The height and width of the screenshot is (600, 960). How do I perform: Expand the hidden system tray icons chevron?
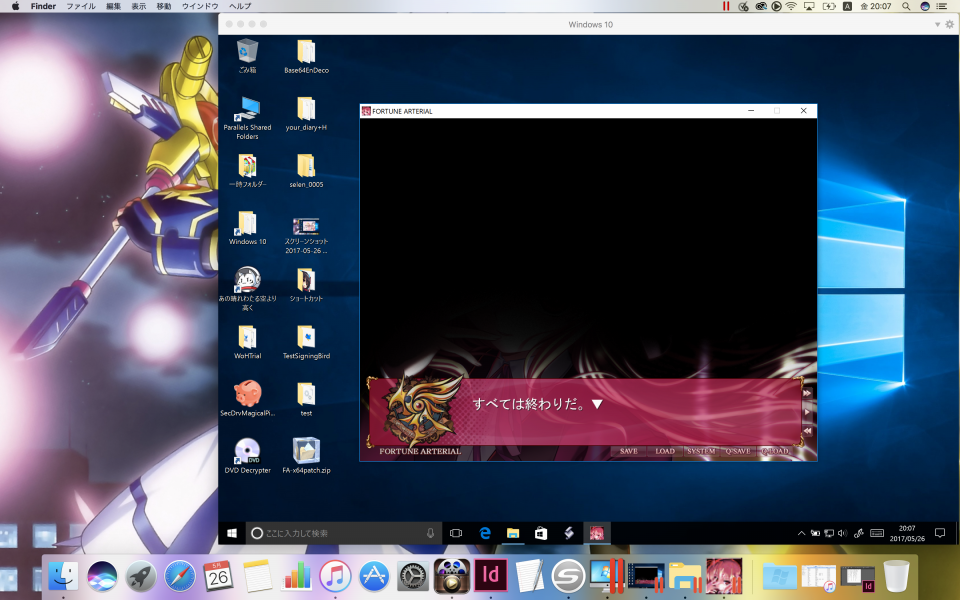(801, 533)
